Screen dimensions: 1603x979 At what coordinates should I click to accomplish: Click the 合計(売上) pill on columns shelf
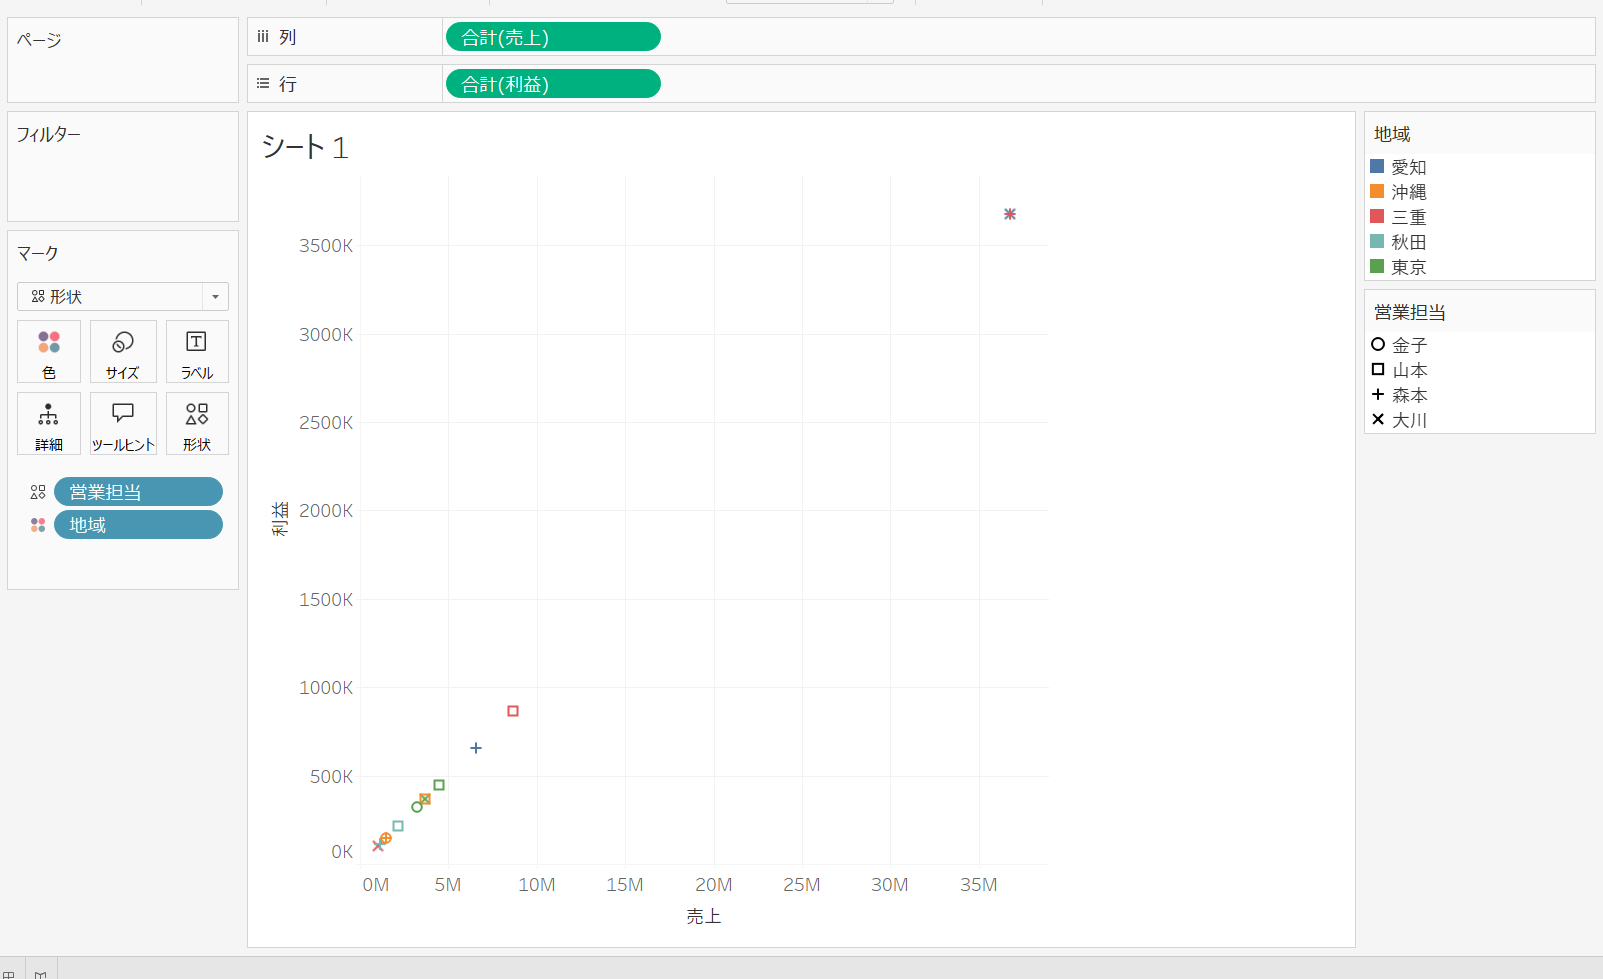tap(552, 38)
